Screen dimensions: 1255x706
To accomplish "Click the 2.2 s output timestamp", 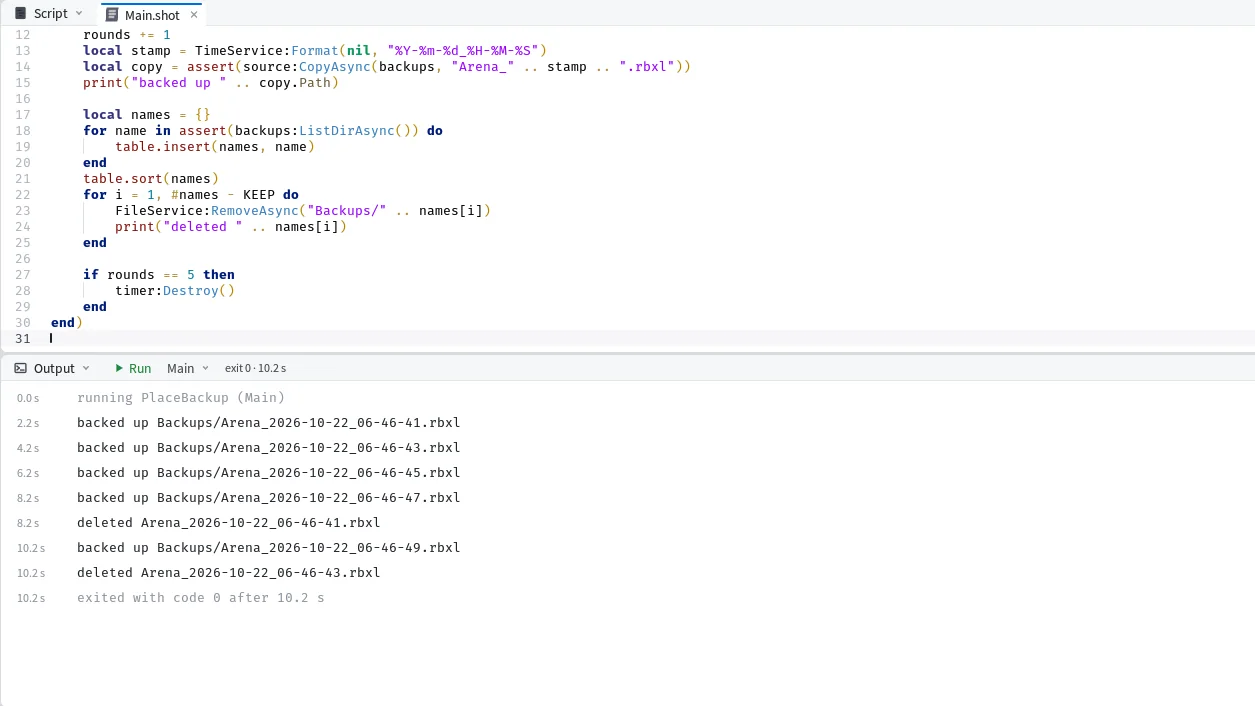I will click(28, 423).
